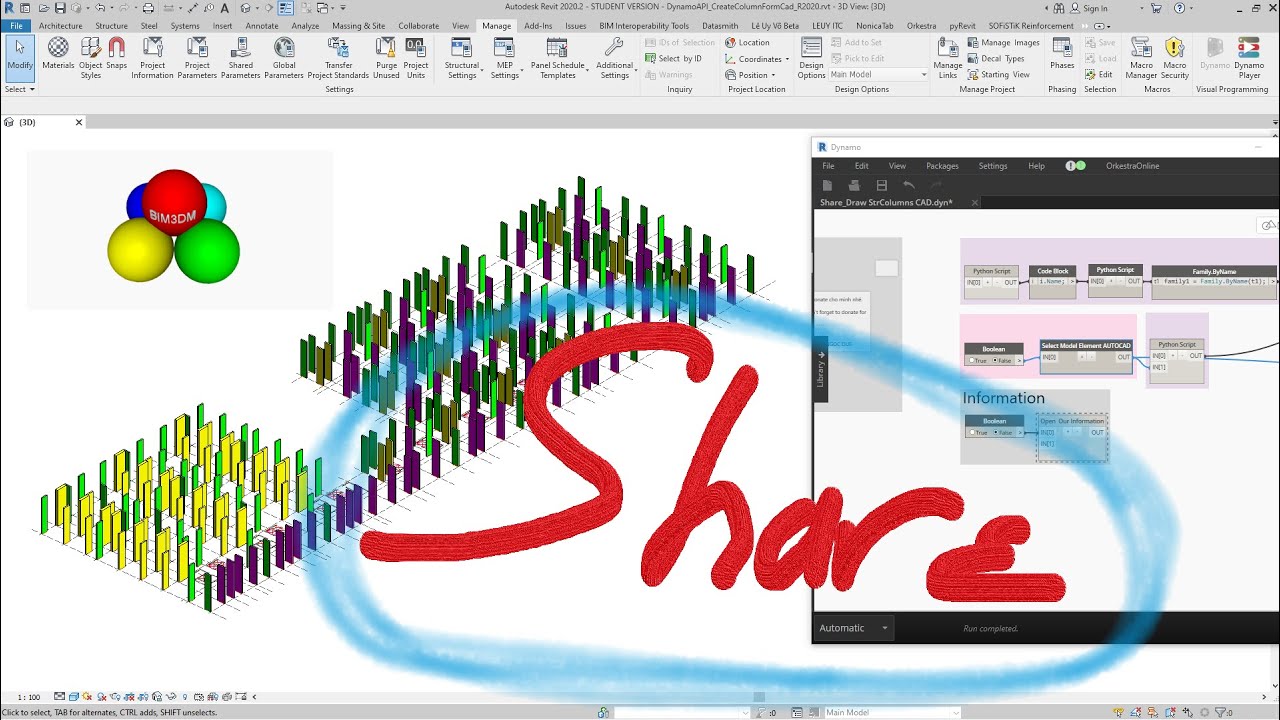Click the BIM3DM logo thumbnail

pyautogui.click(x=180, y=229)
